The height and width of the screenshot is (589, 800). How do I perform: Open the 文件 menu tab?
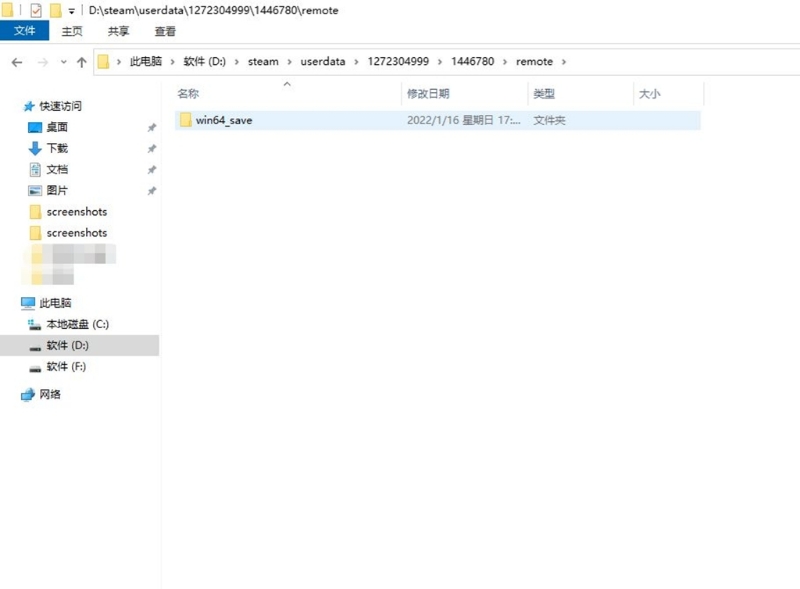[24, 31]
